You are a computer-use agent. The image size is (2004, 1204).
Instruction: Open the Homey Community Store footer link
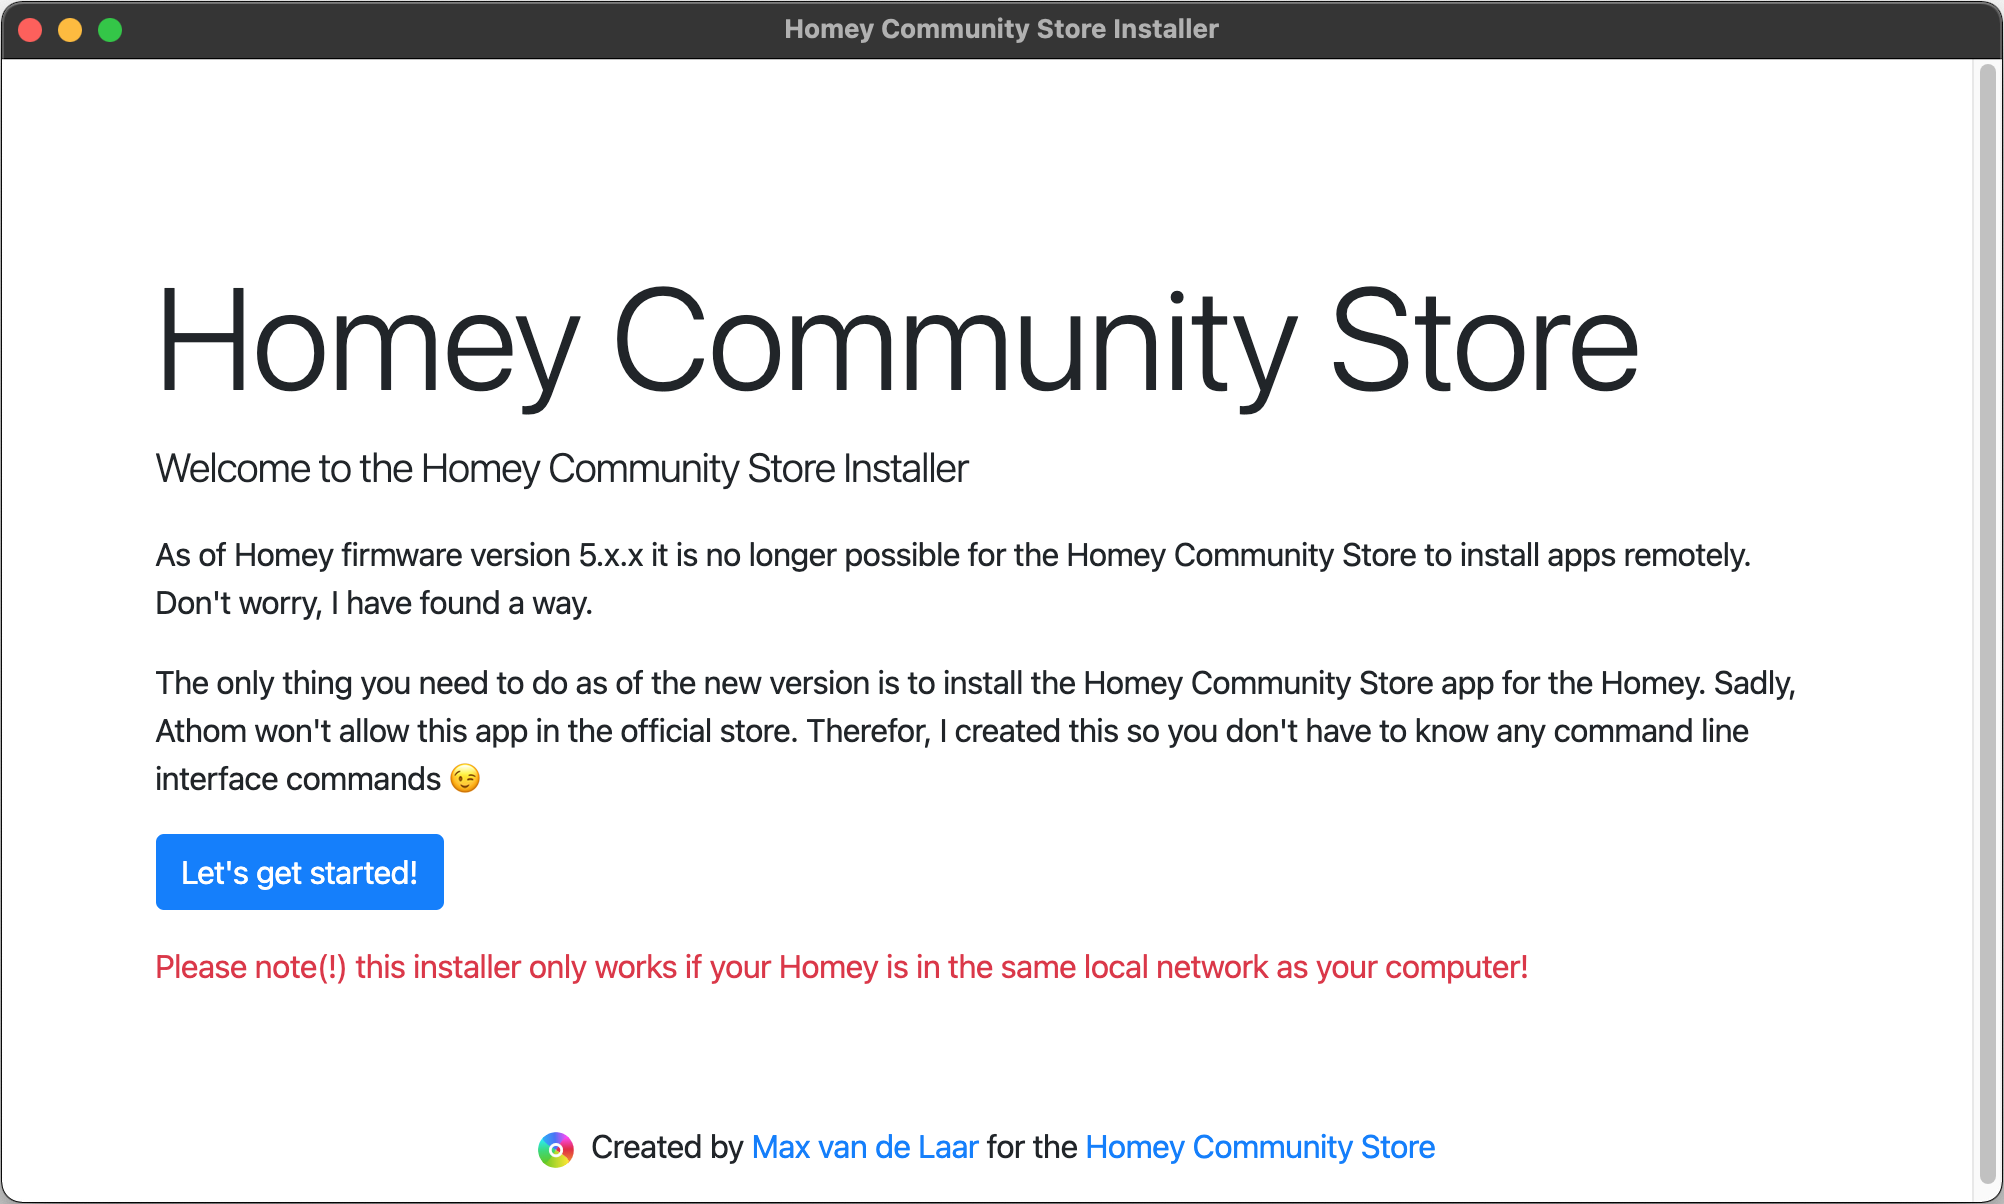(x=1259, y=1147)
